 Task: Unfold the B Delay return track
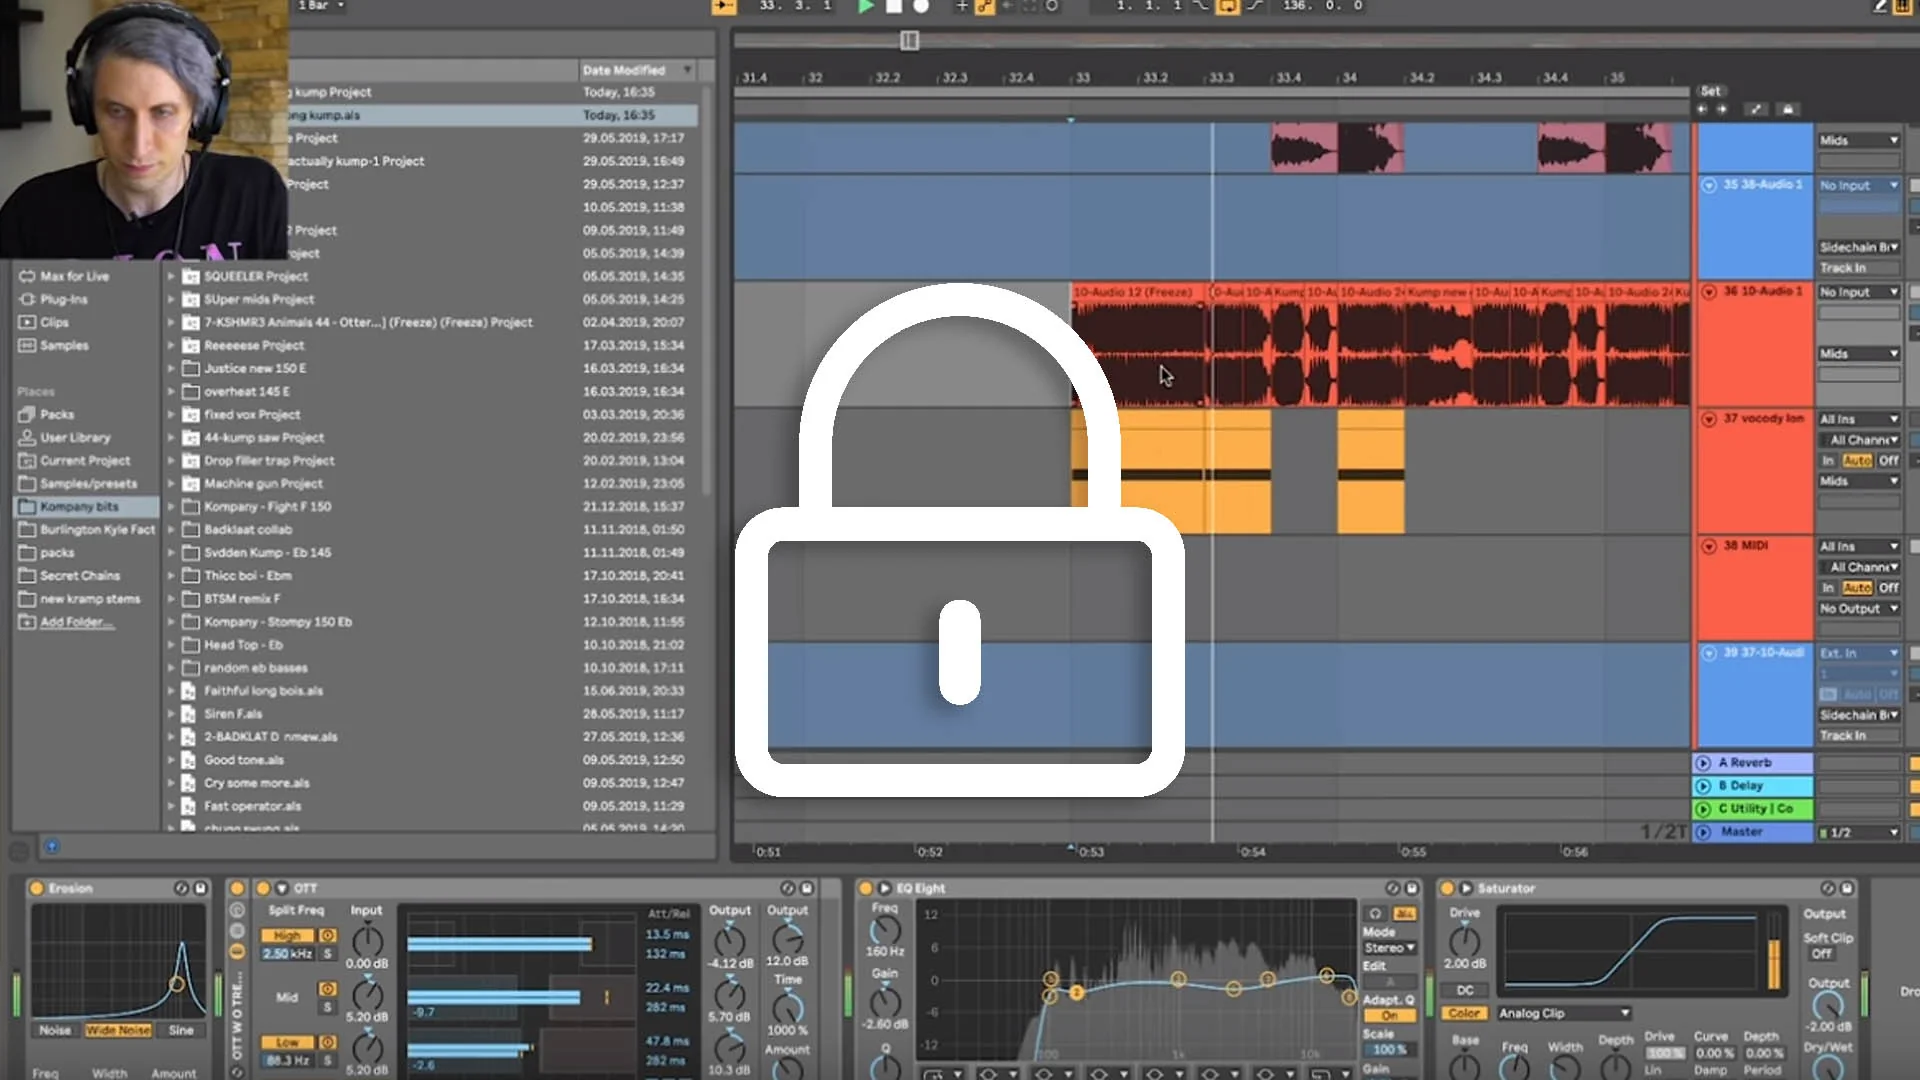[x=1704, y=786]
